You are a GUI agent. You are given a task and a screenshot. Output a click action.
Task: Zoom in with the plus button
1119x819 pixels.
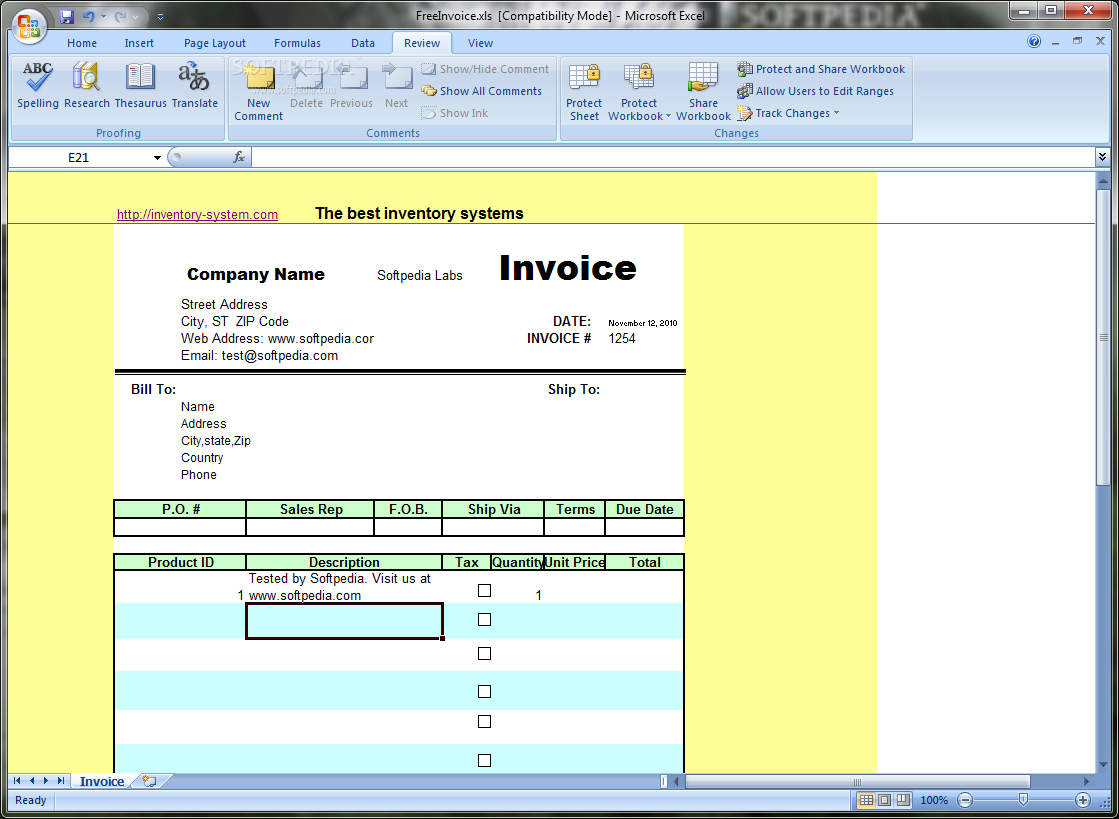point(1083,800)
